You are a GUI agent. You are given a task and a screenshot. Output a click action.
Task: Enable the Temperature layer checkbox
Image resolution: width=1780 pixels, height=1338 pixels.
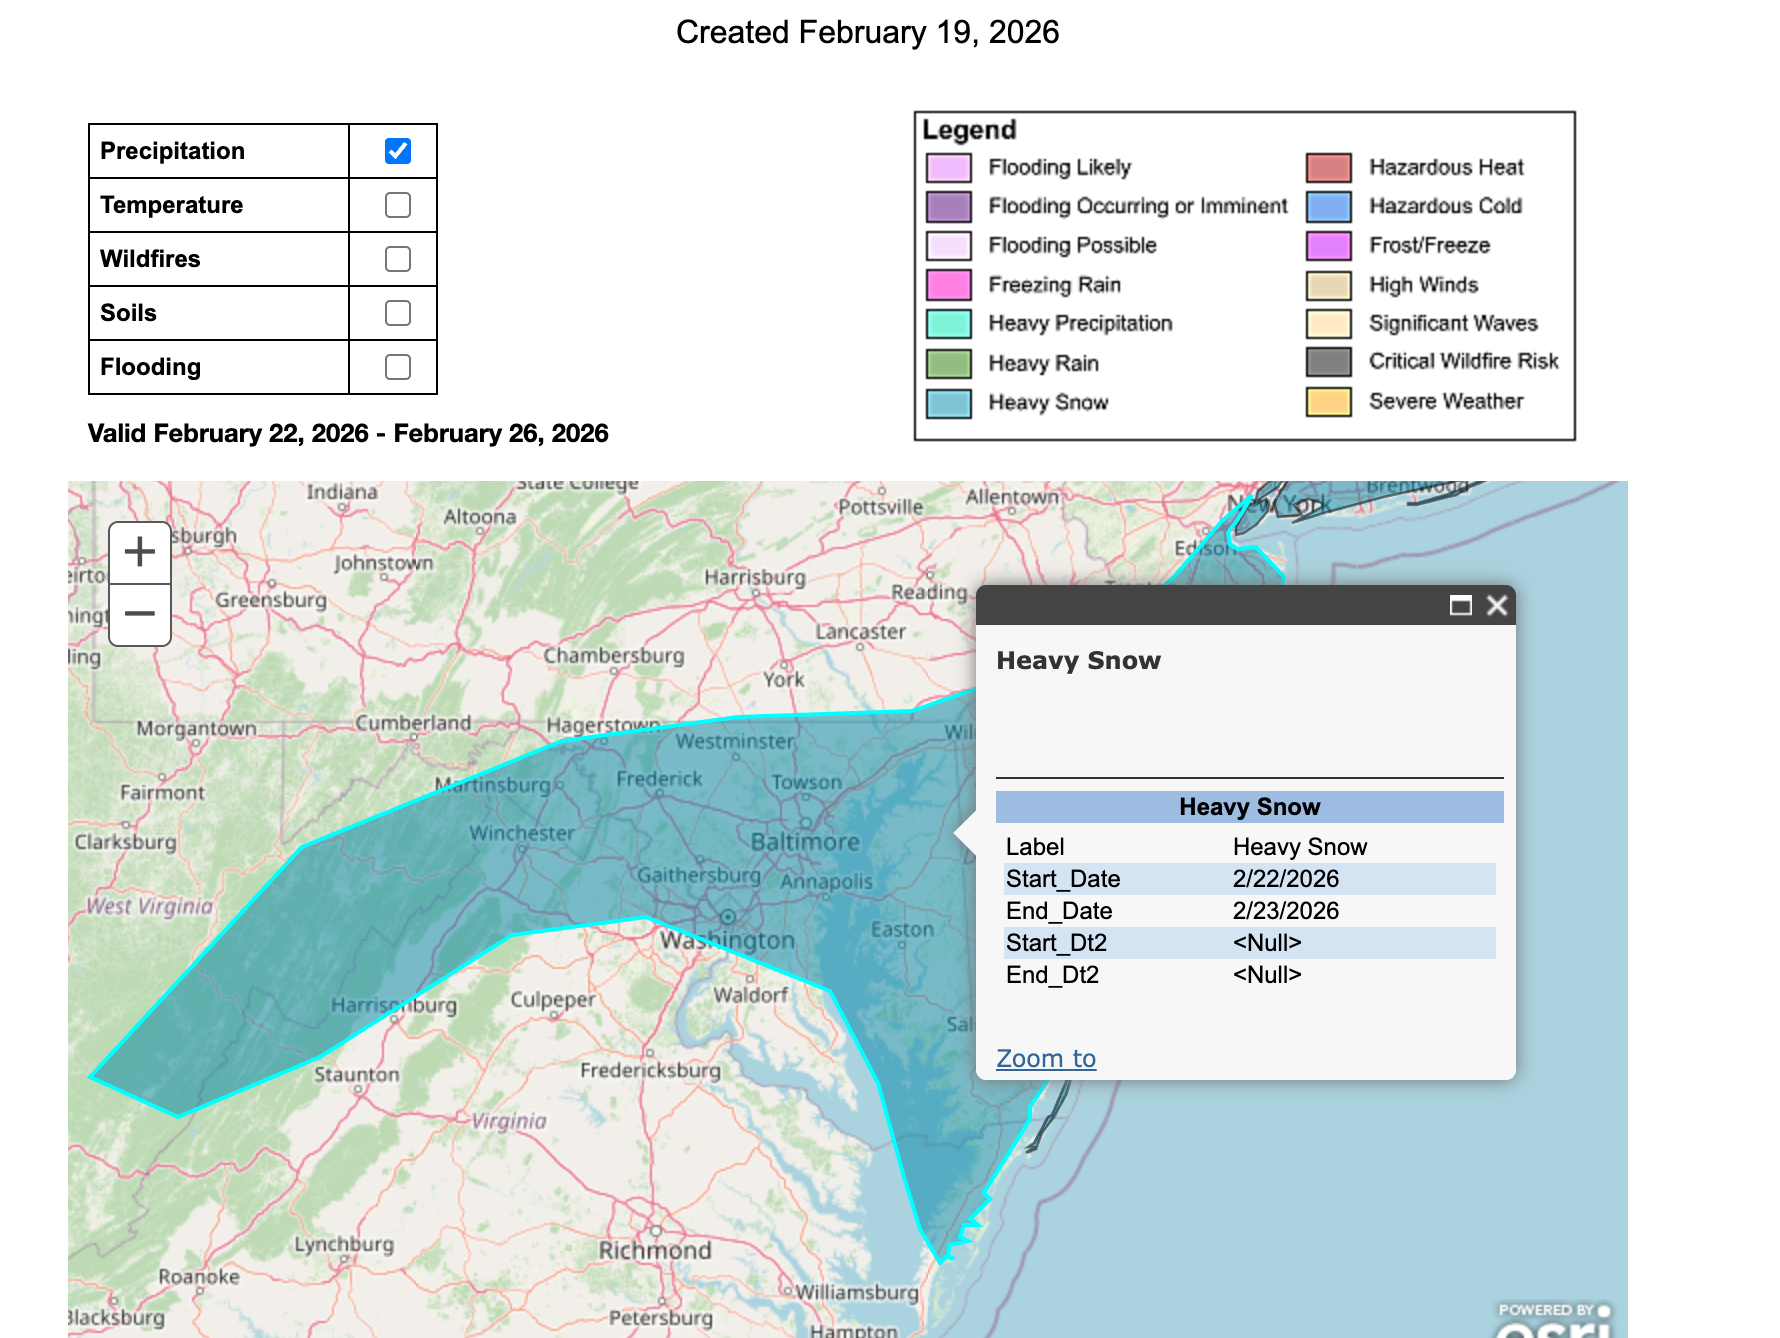pyautogui.click(x=398, y=205)
